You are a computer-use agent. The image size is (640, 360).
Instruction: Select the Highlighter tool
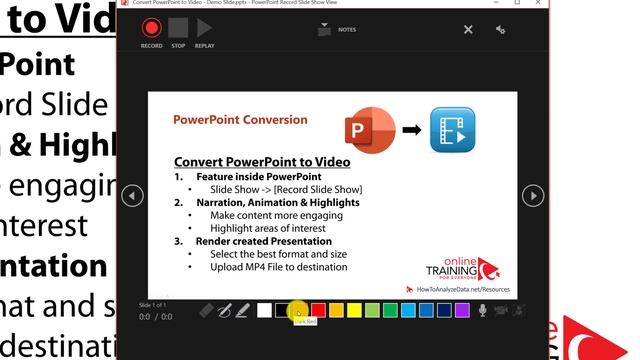pos(243,311)
